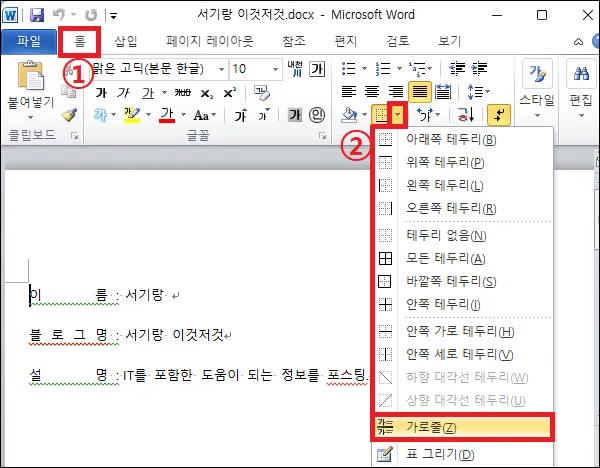Switch to the 삽입 tab
This screenshot has height=468, width=600.
(x=126, y=41)
